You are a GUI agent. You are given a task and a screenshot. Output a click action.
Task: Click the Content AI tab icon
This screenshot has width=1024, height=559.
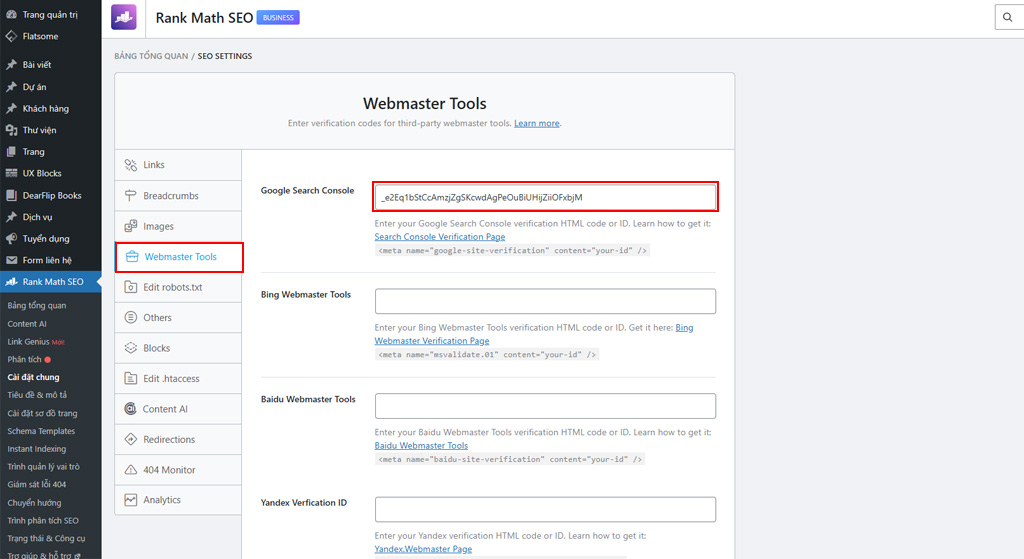(131, 409)
